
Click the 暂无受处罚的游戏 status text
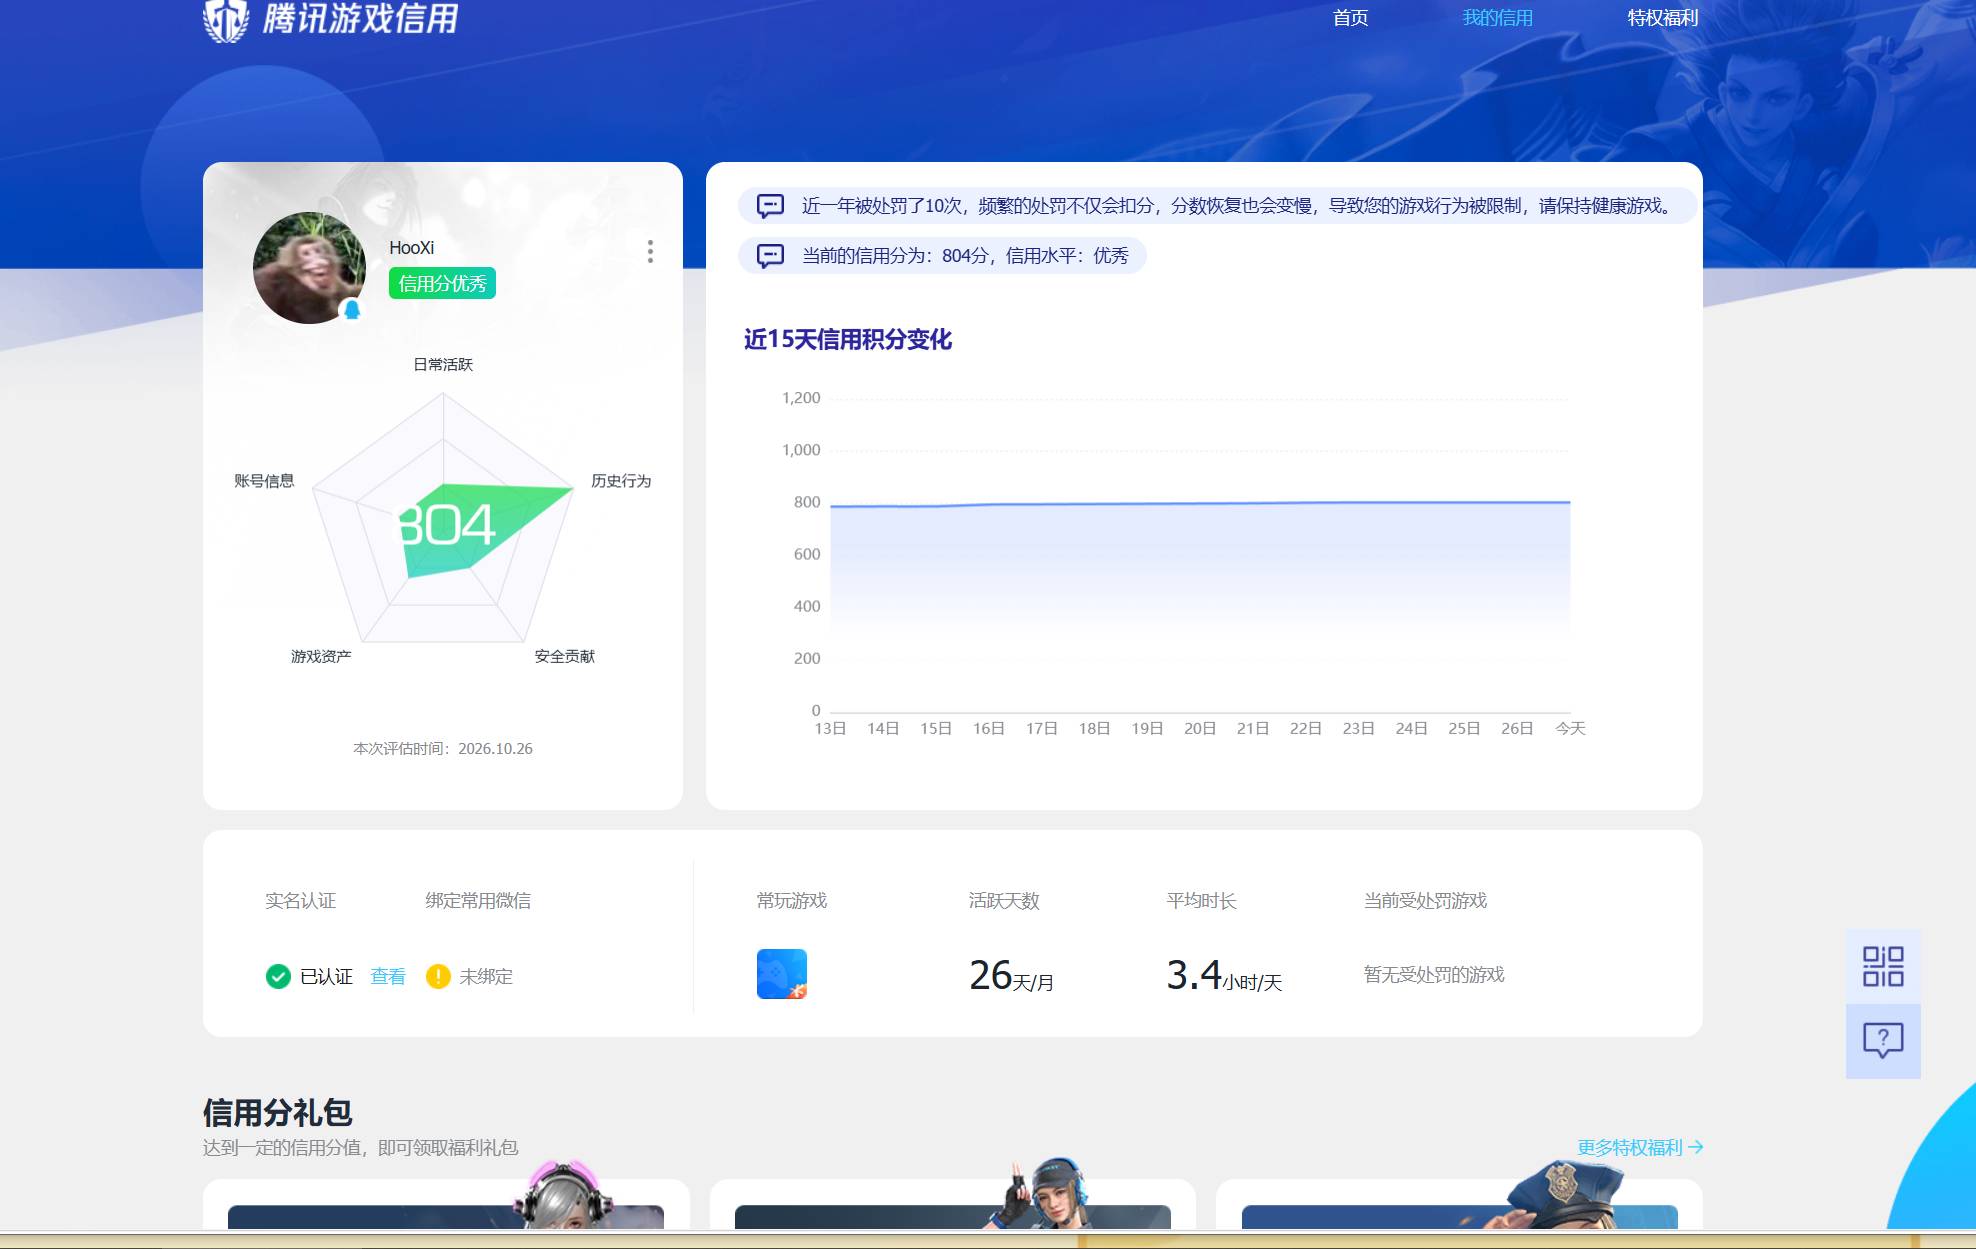[x=1434, y=974]
